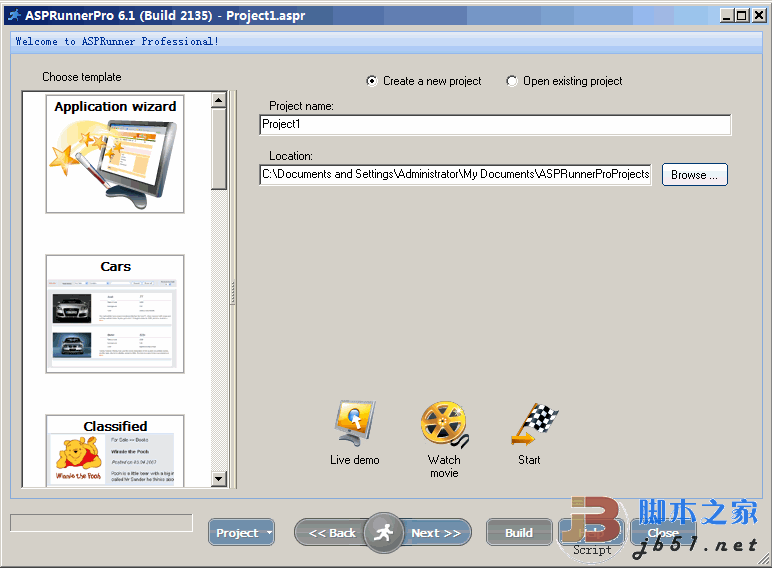Maximize the ASPRunnerPro window
772x569 pixels.
coord(741,16)
